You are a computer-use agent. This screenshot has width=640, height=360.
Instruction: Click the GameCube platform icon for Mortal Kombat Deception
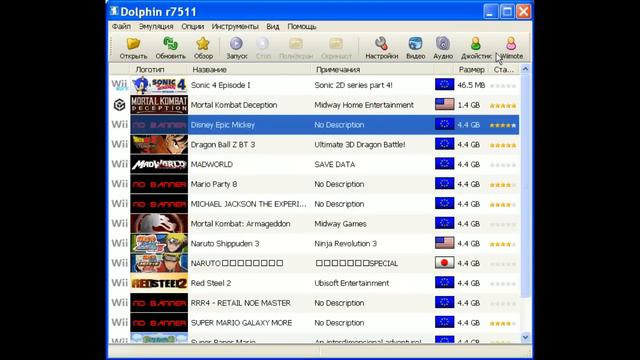click(x=119, y=105)
